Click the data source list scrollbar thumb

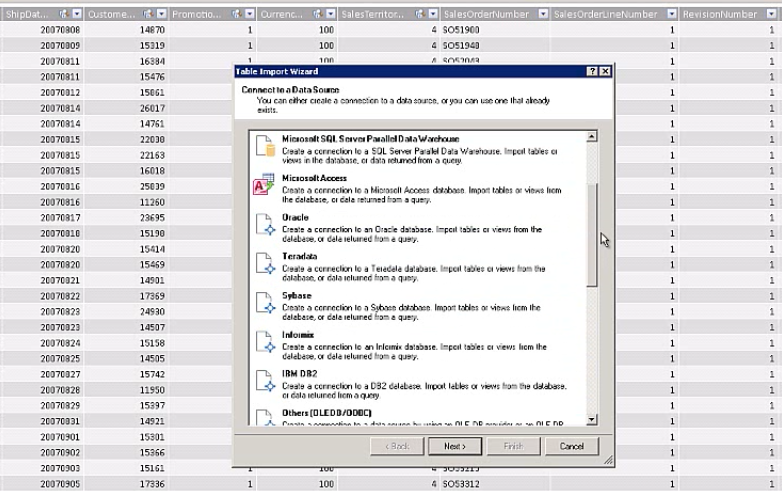click(592, 235)
